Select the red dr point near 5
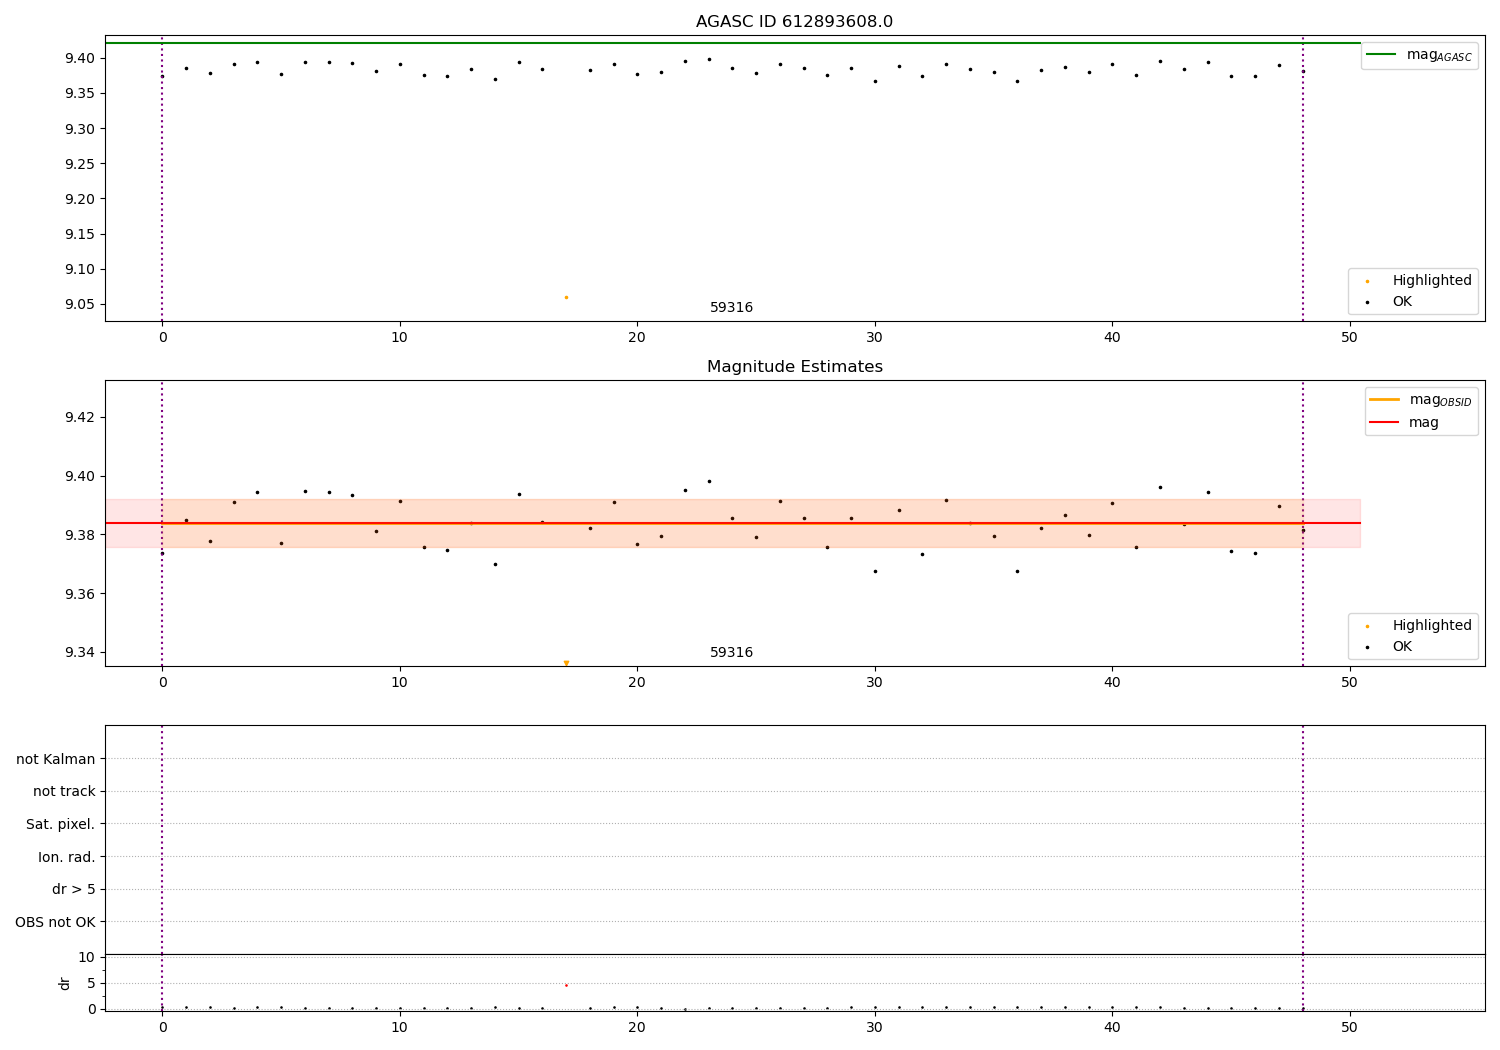The height and width of the screenshot is (1050, 1500). [x=566, y=985]
